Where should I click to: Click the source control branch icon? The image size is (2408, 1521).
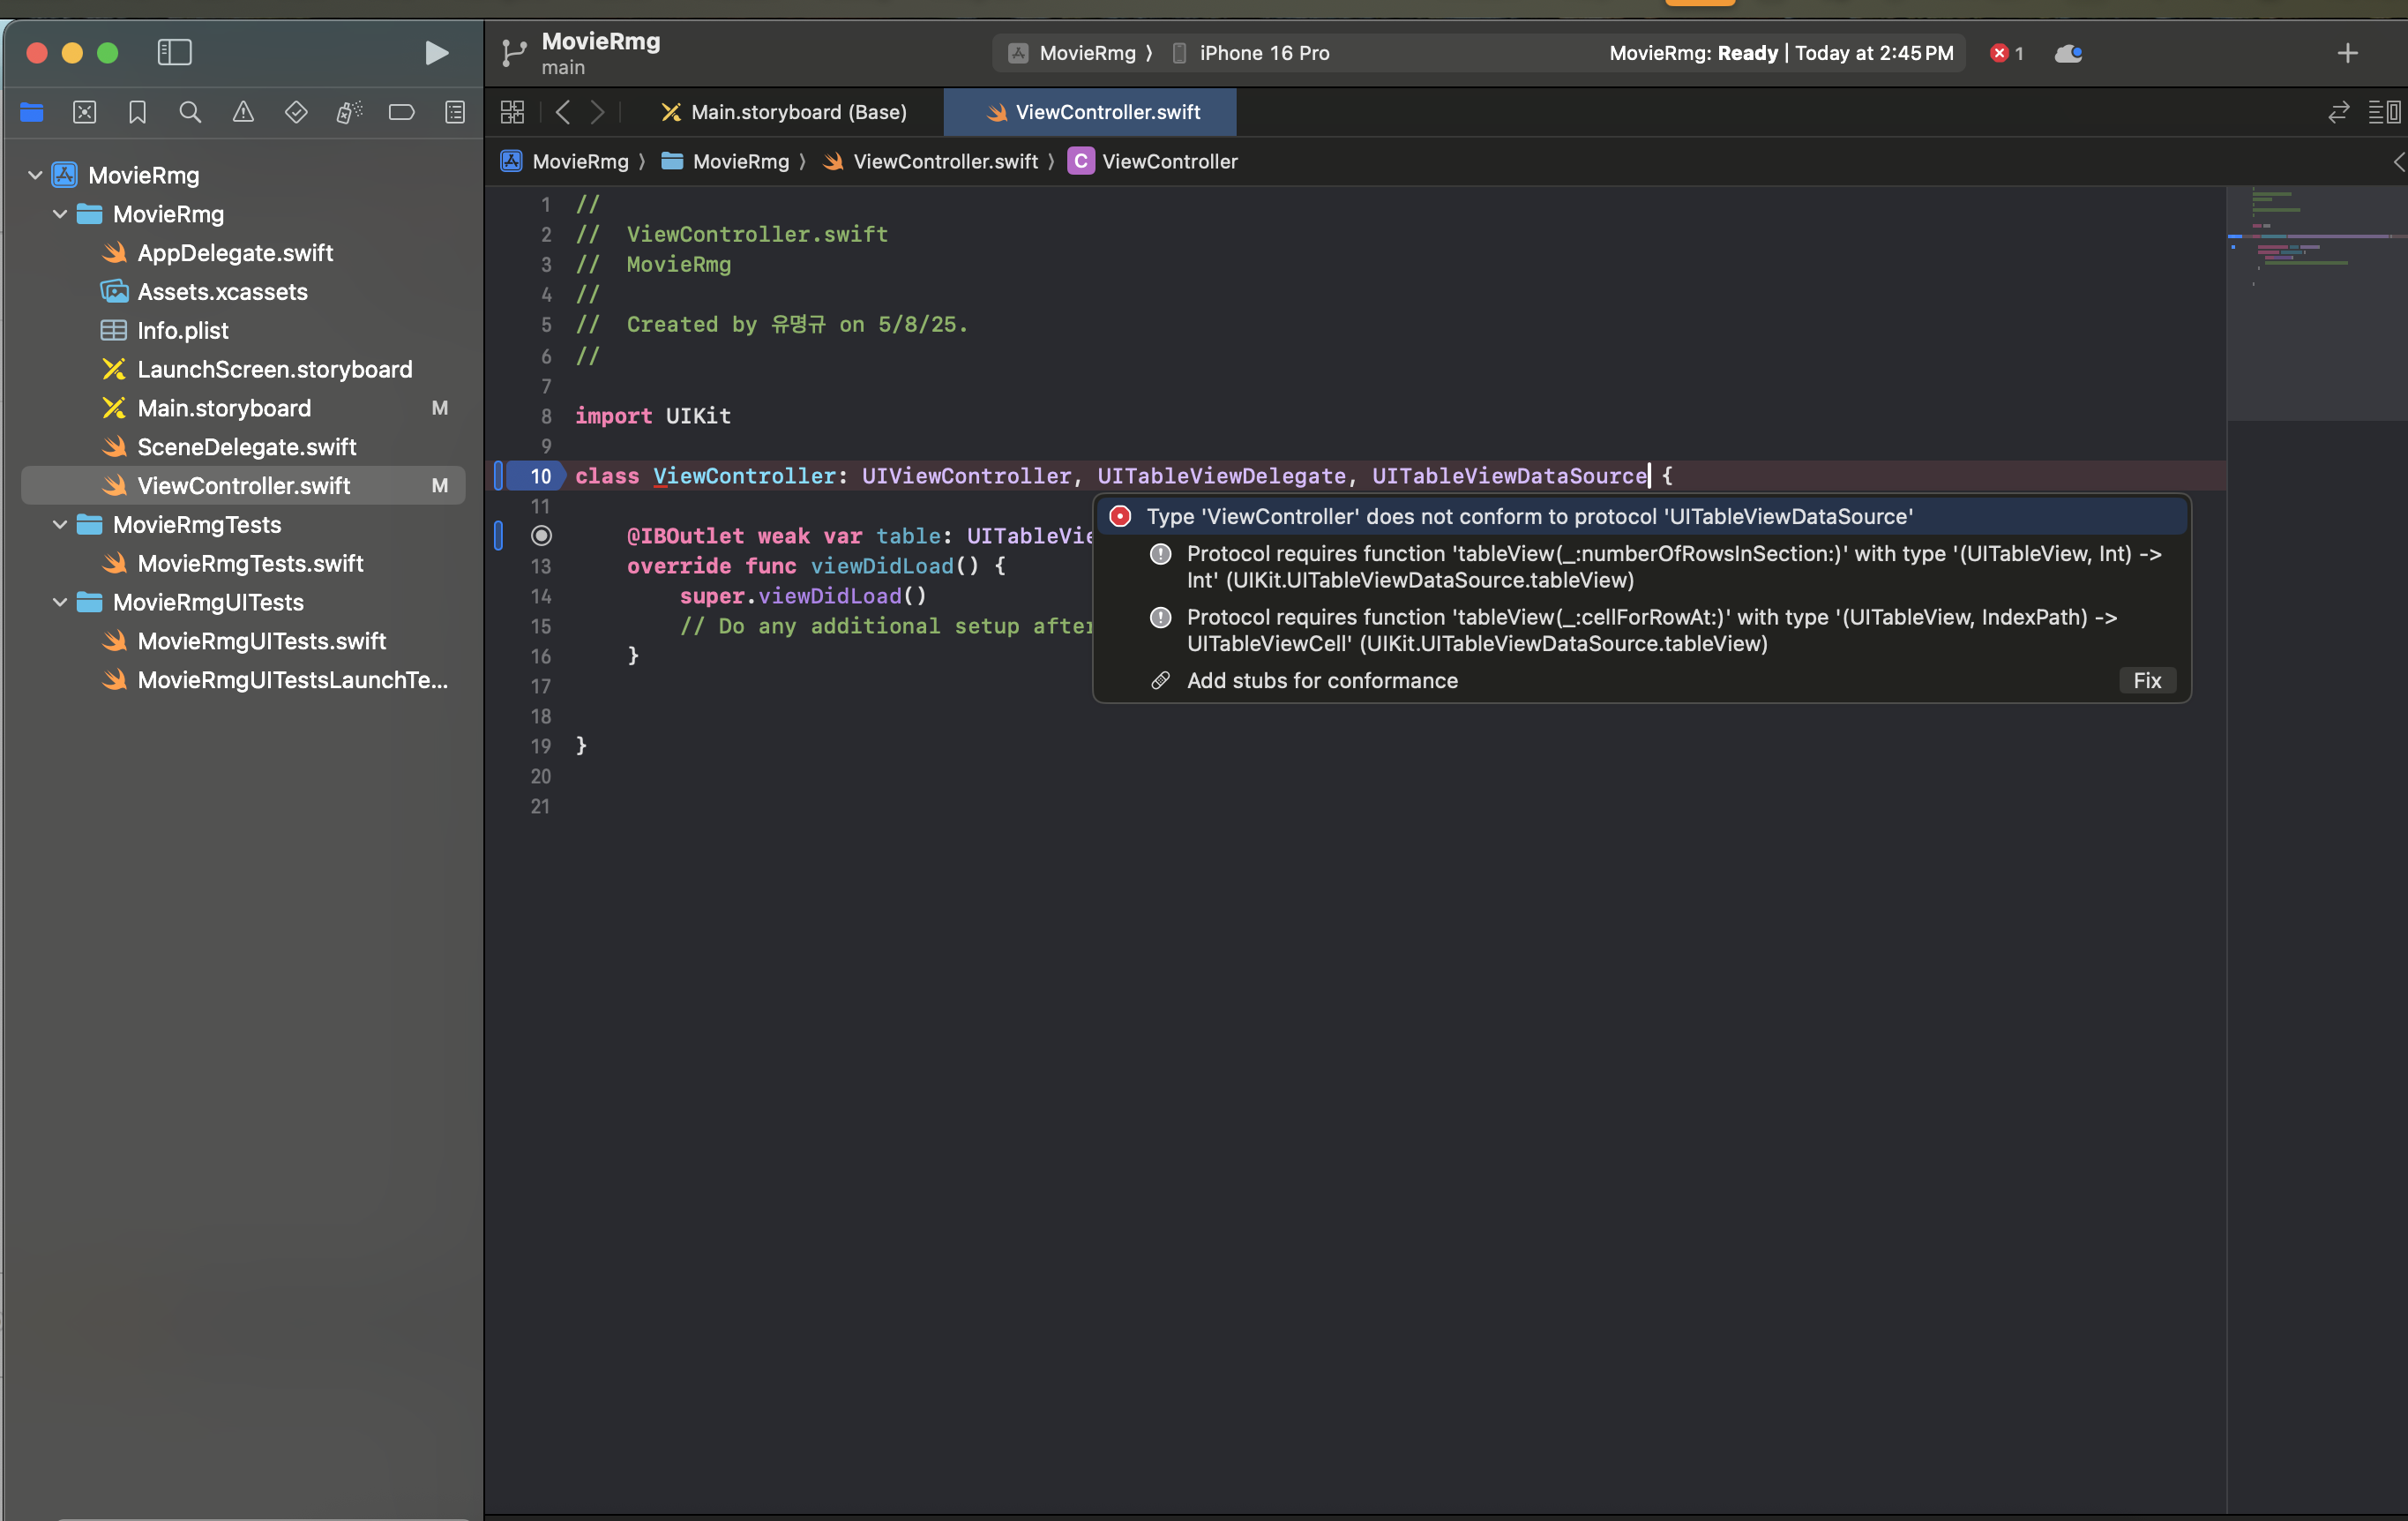coord(514,53)
